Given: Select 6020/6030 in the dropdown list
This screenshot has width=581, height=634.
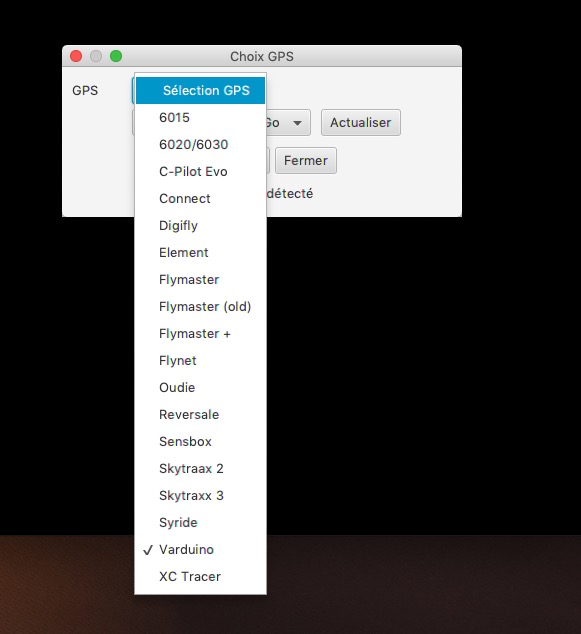Looking at the screenshot, I should pos(200,145).
